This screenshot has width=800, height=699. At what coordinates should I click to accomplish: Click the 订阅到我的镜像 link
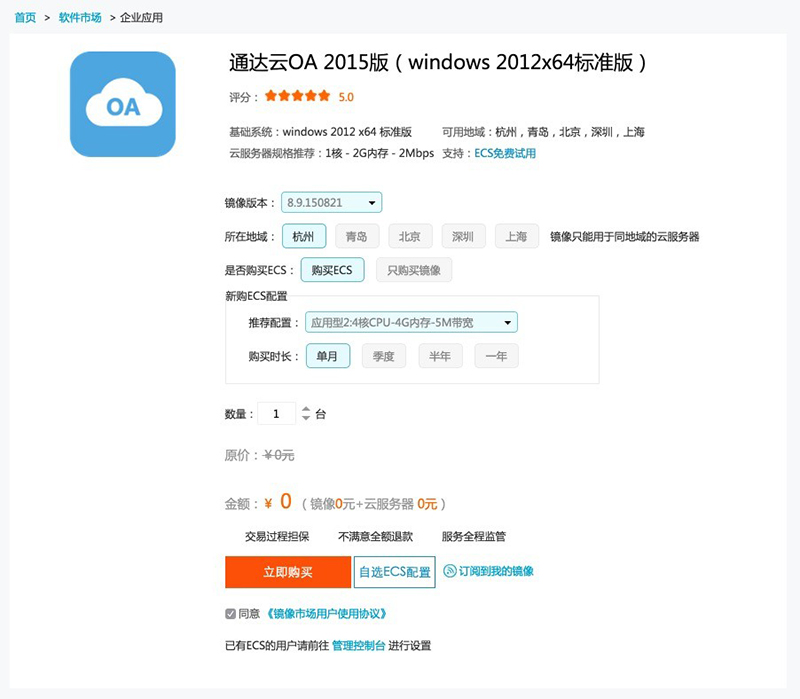click(496, 571)
